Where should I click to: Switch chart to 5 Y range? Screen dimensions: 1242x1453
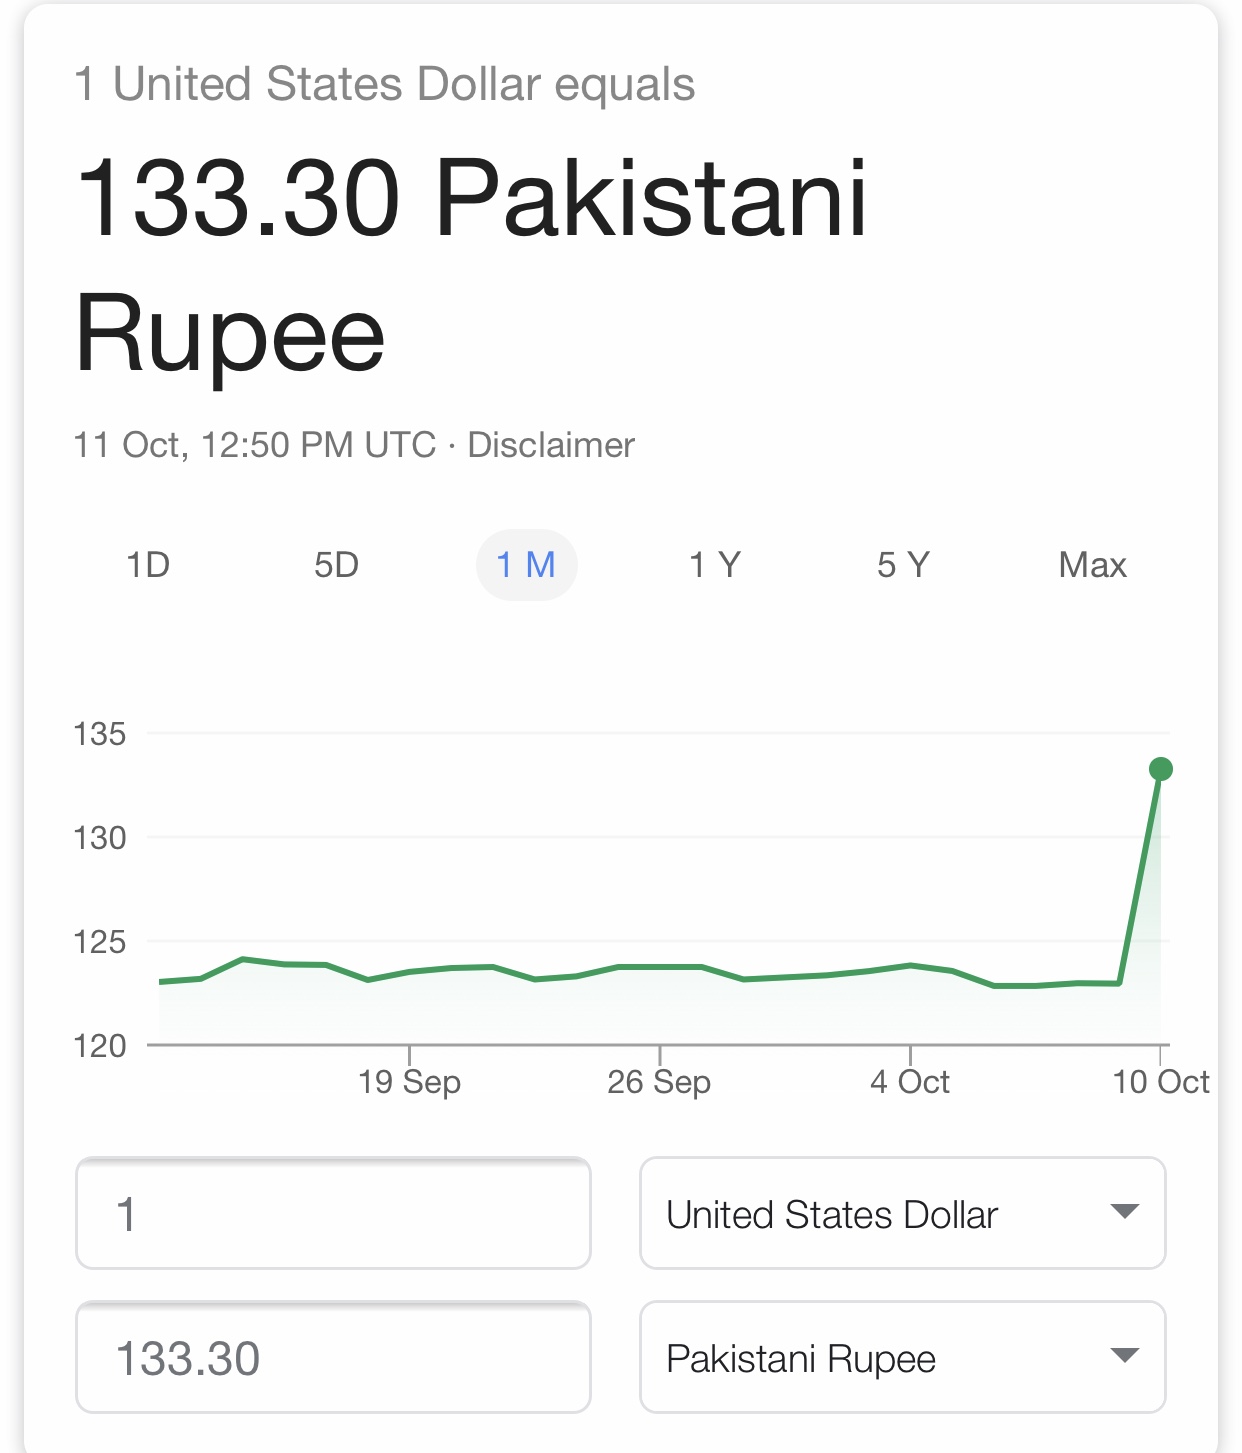click(x=903, y=565)
